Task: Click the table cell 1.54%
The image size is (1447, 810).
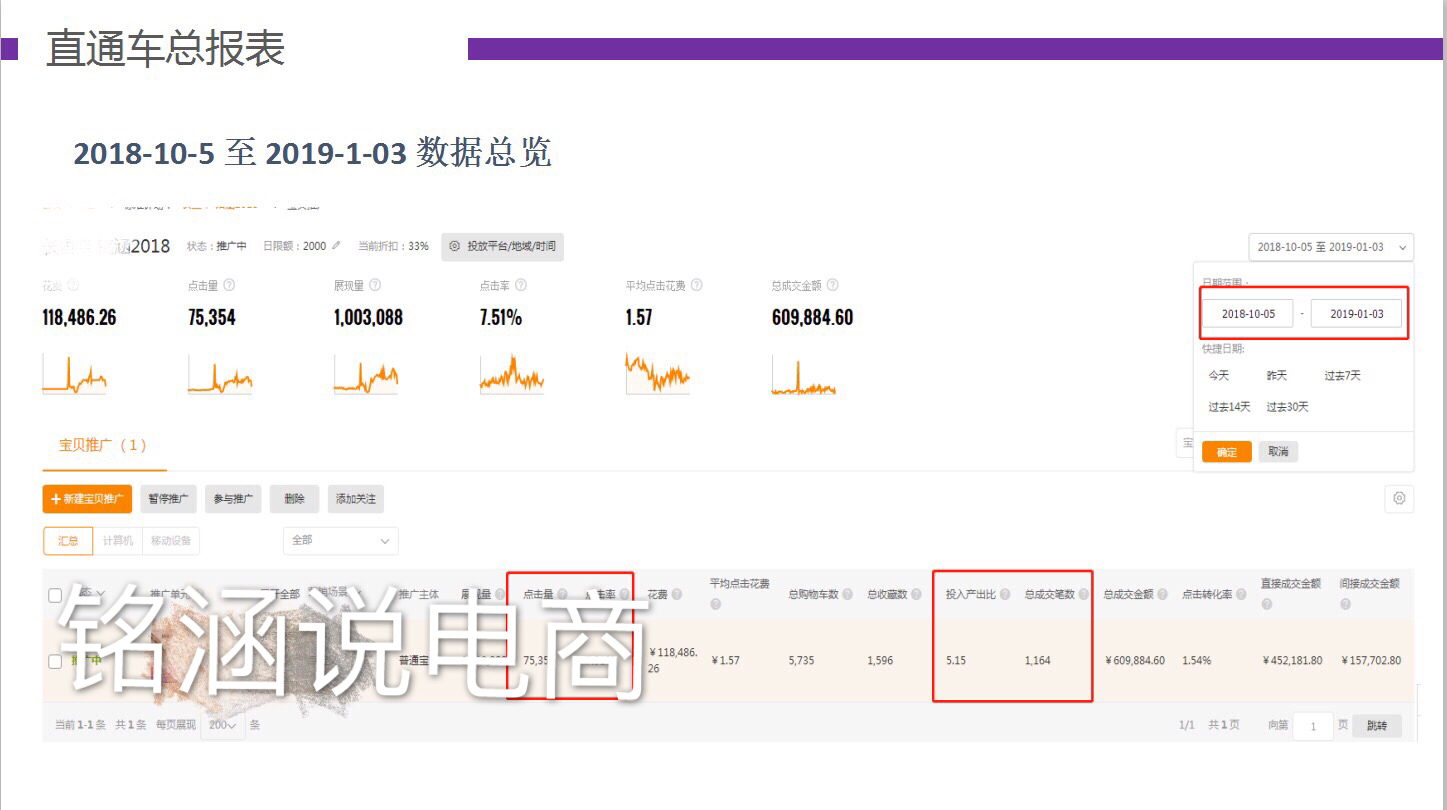Action: point(1197,661)
